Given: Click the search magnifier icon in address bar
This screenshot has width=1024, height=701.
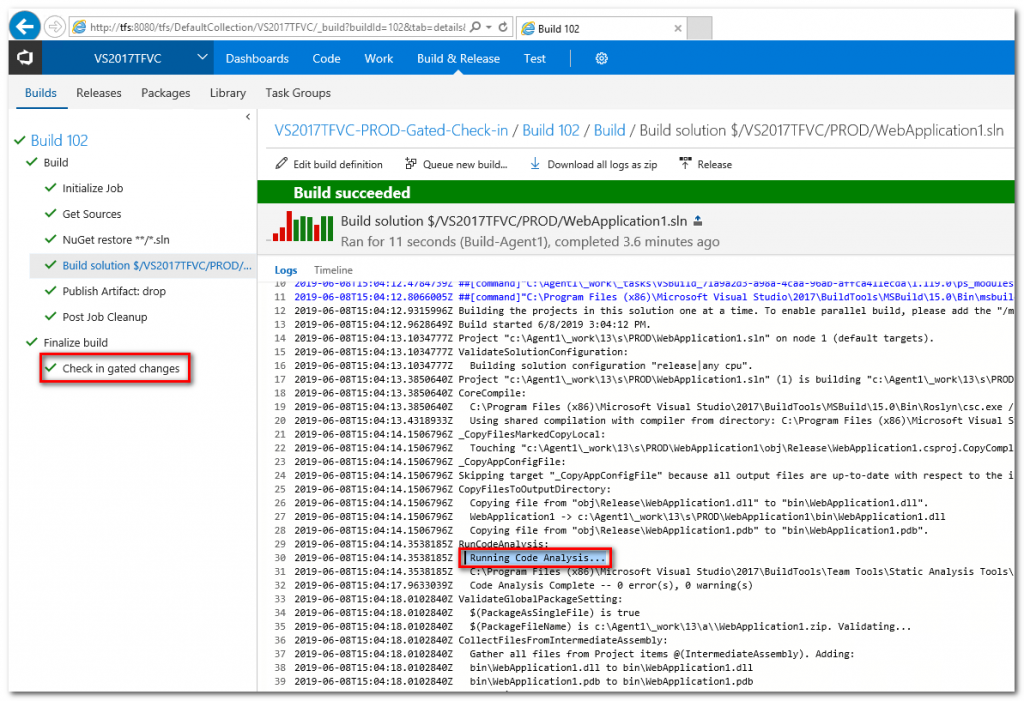Looking at the screenshot, I should [x=475, y=27].
